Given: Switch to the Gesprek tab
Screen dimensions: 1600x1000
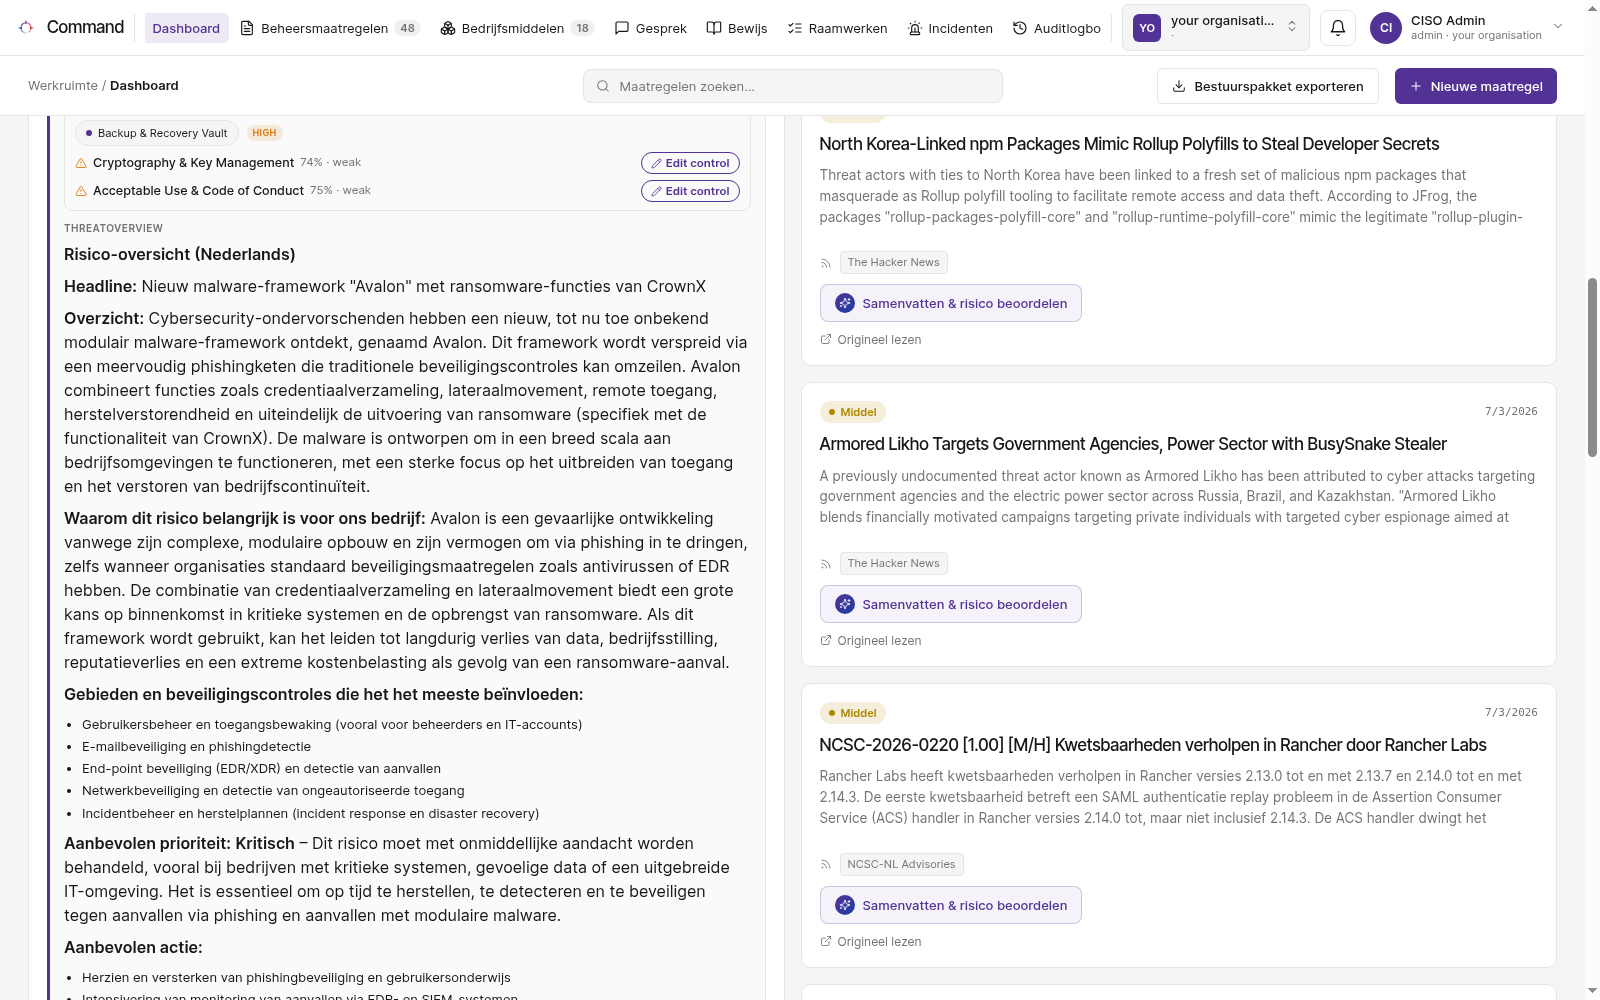Looking at the screenshot, I should click(x=651, y=28).
